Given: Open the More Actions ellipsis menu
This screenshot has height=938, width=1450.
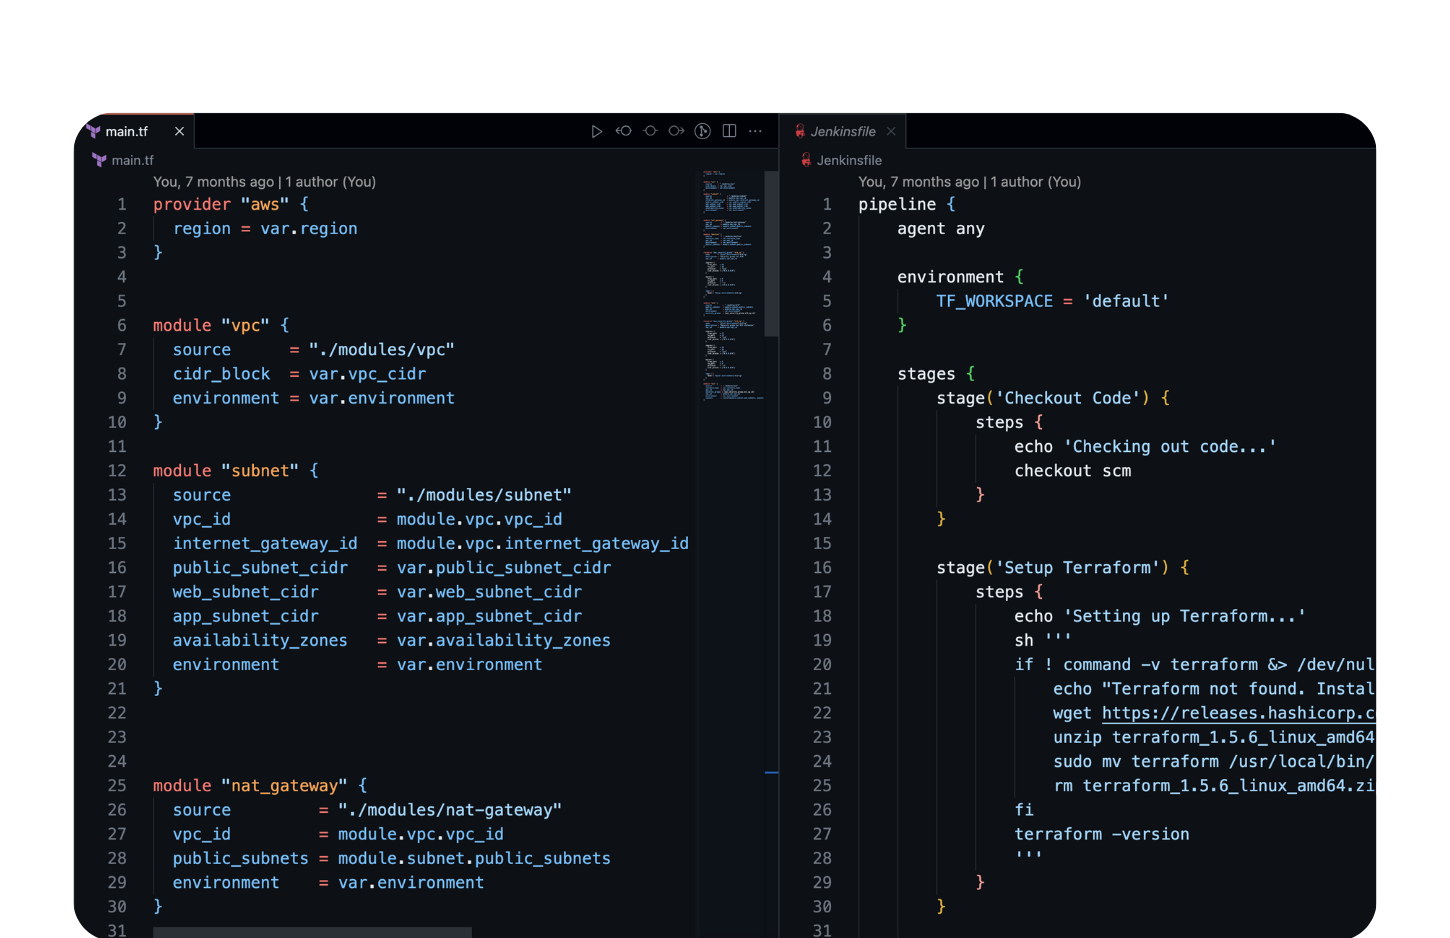Looking at the screenshot, I should click(x=755, y=131).
